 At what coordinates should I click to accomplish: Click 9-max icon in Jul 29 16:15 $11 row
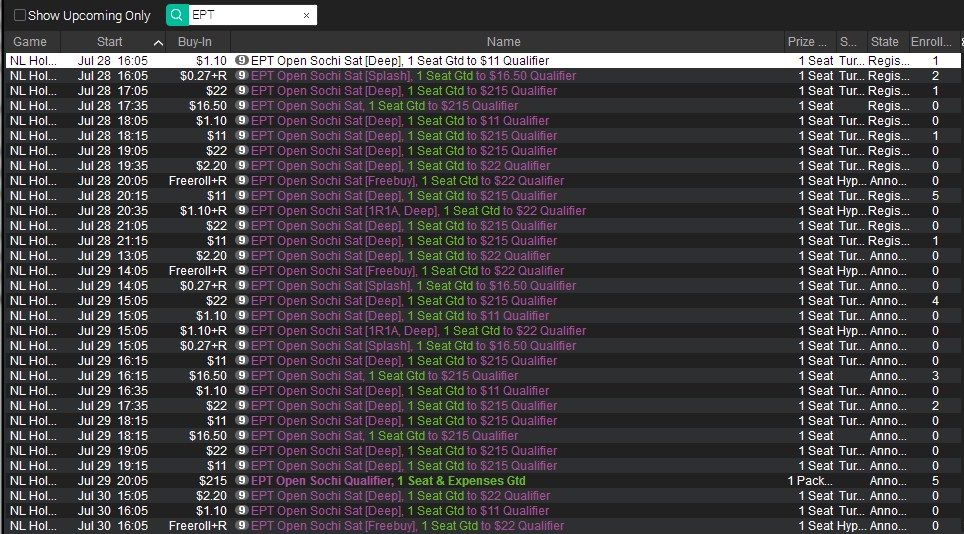pos(242,360)
